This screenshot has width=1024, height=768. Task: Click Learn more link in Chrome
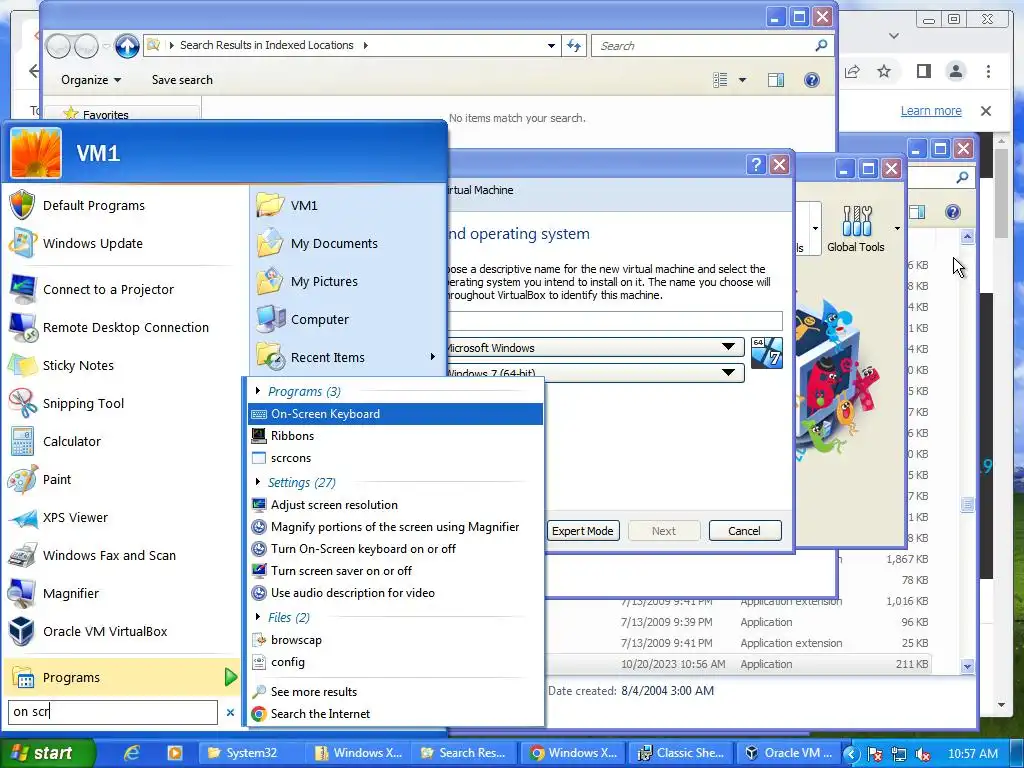[x=931, y=110]
